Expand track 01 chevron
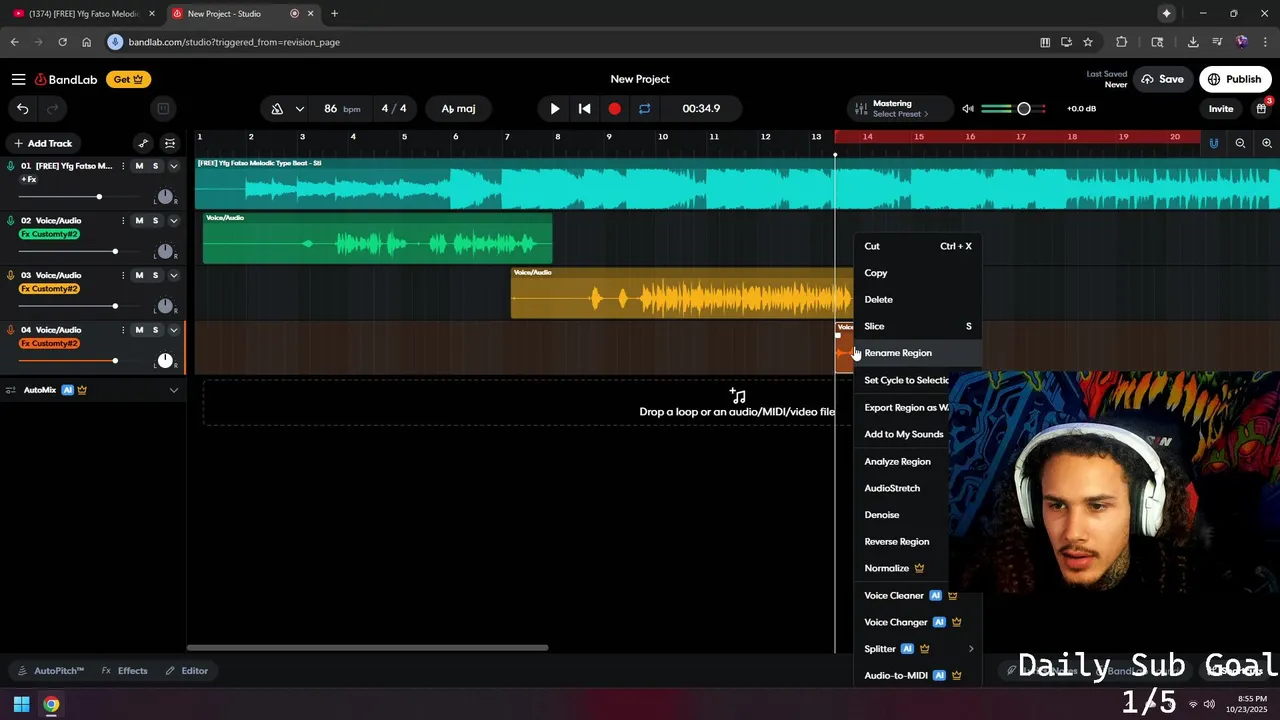Viewport: 1280px width, 720px height. coord(173,166)
